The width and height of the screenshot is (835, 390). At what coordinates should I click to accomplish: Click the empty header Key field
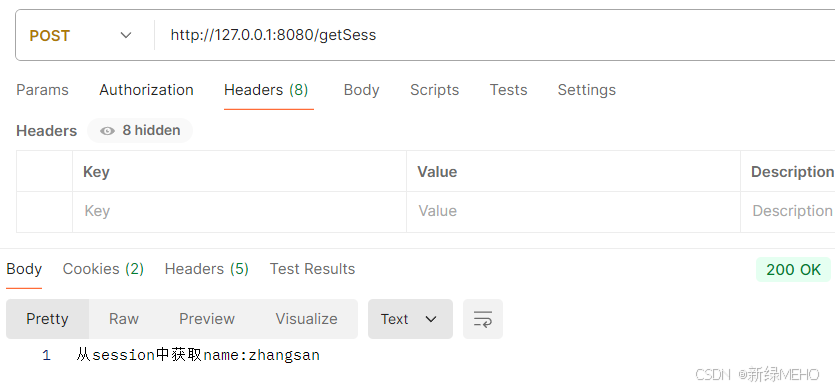[x=239, y=212]
